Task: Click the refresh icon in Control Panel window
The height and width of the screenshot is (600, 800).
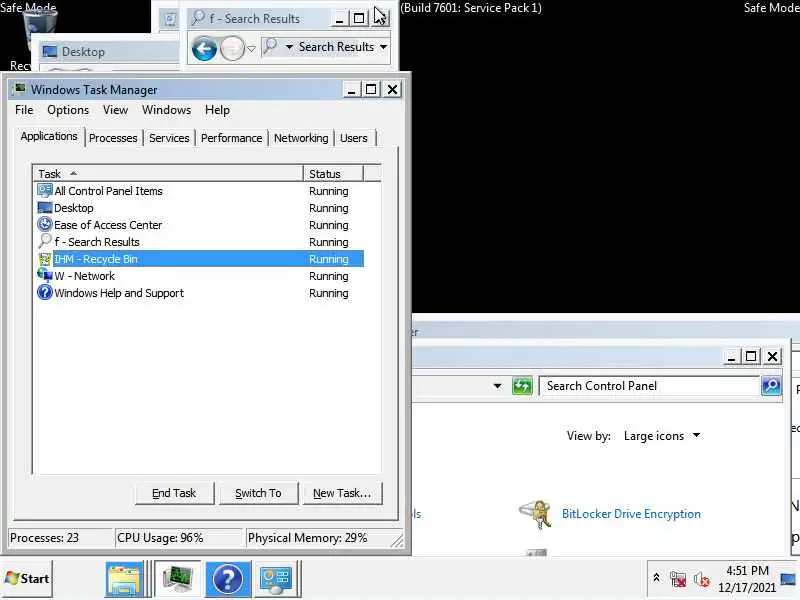Action: 521,386
